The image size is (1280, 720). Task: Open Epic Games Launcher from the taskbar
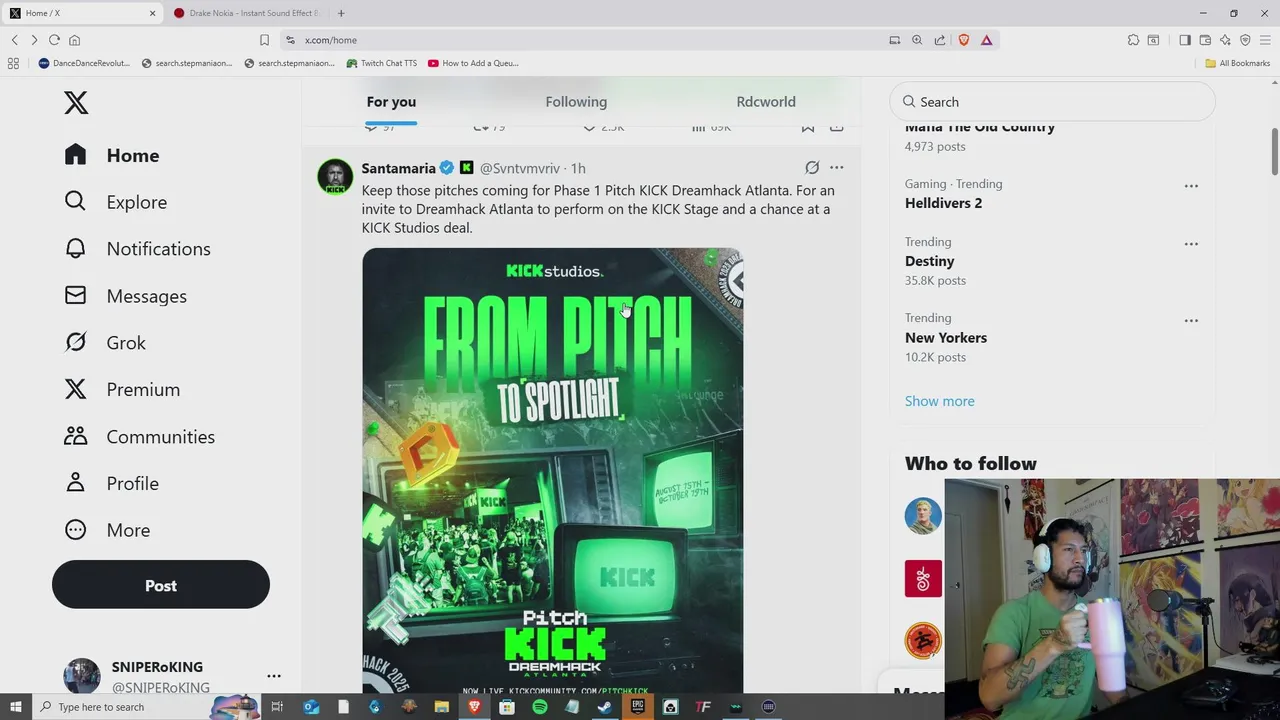point(638,707)
